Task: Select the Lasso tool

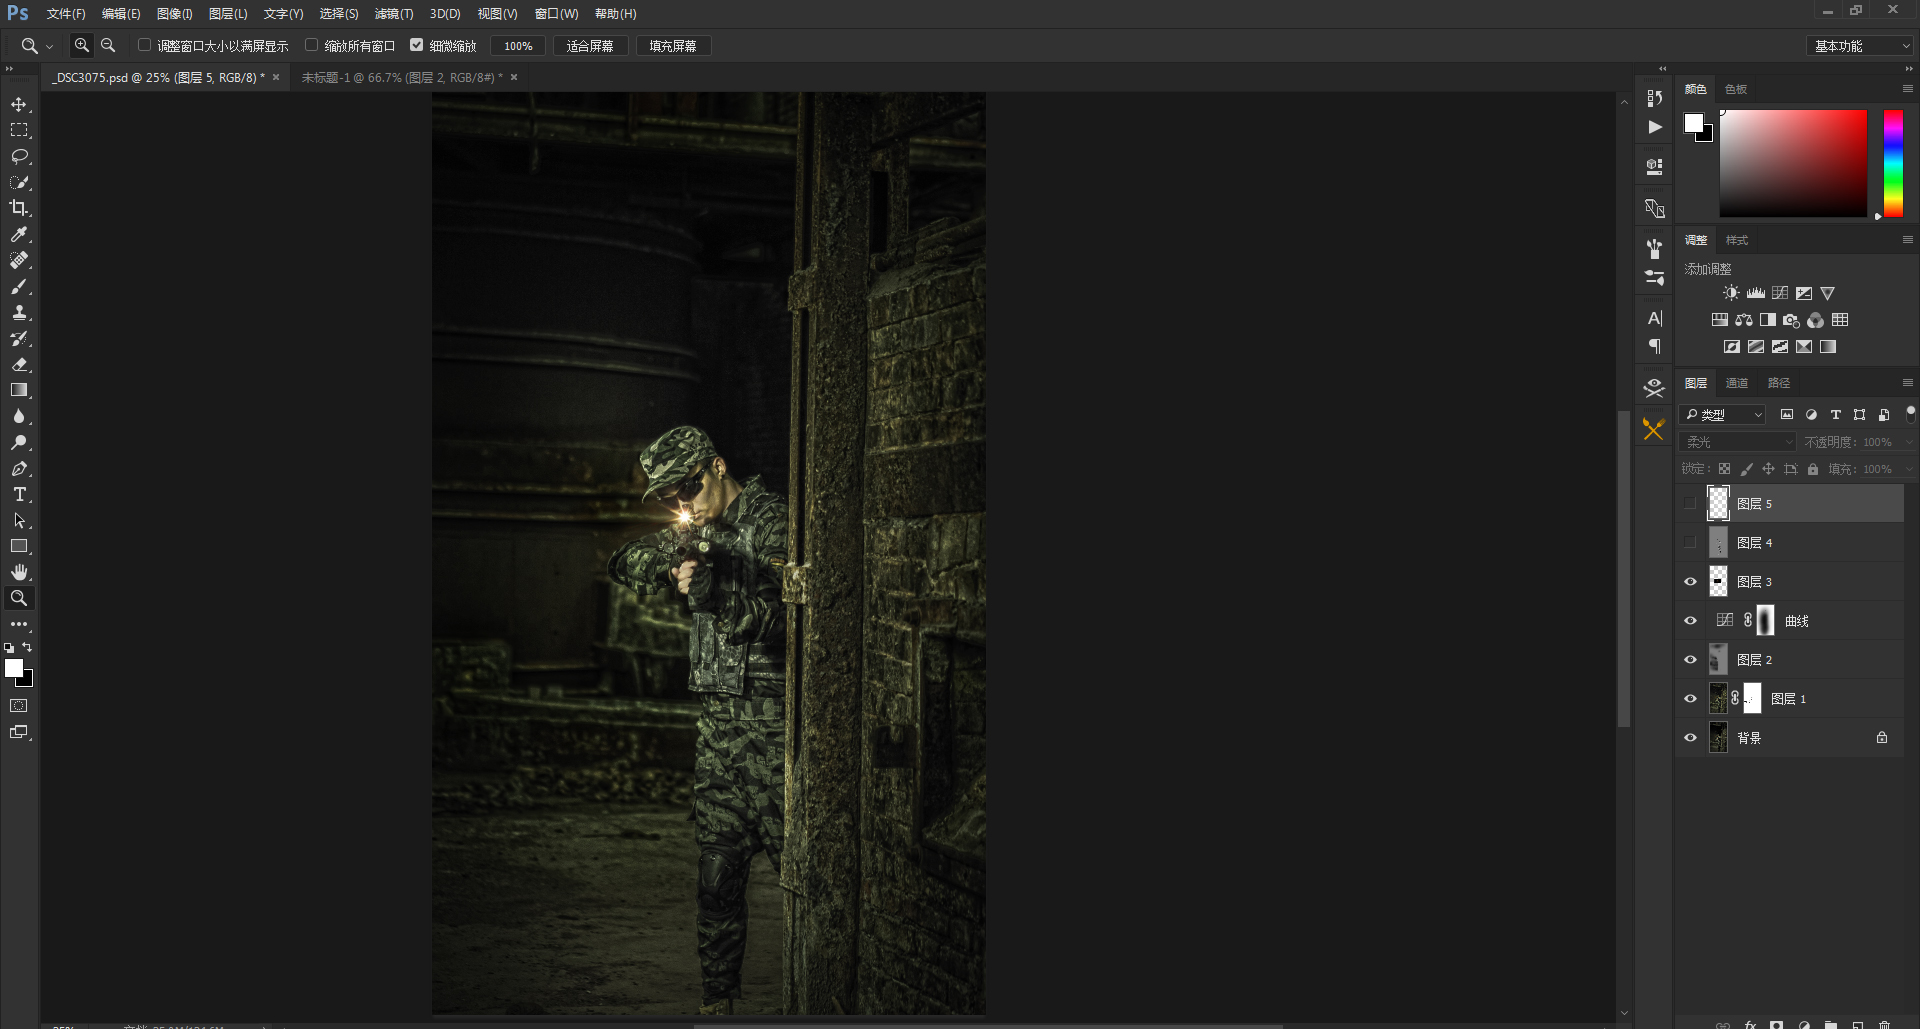Action: (19, 157)
